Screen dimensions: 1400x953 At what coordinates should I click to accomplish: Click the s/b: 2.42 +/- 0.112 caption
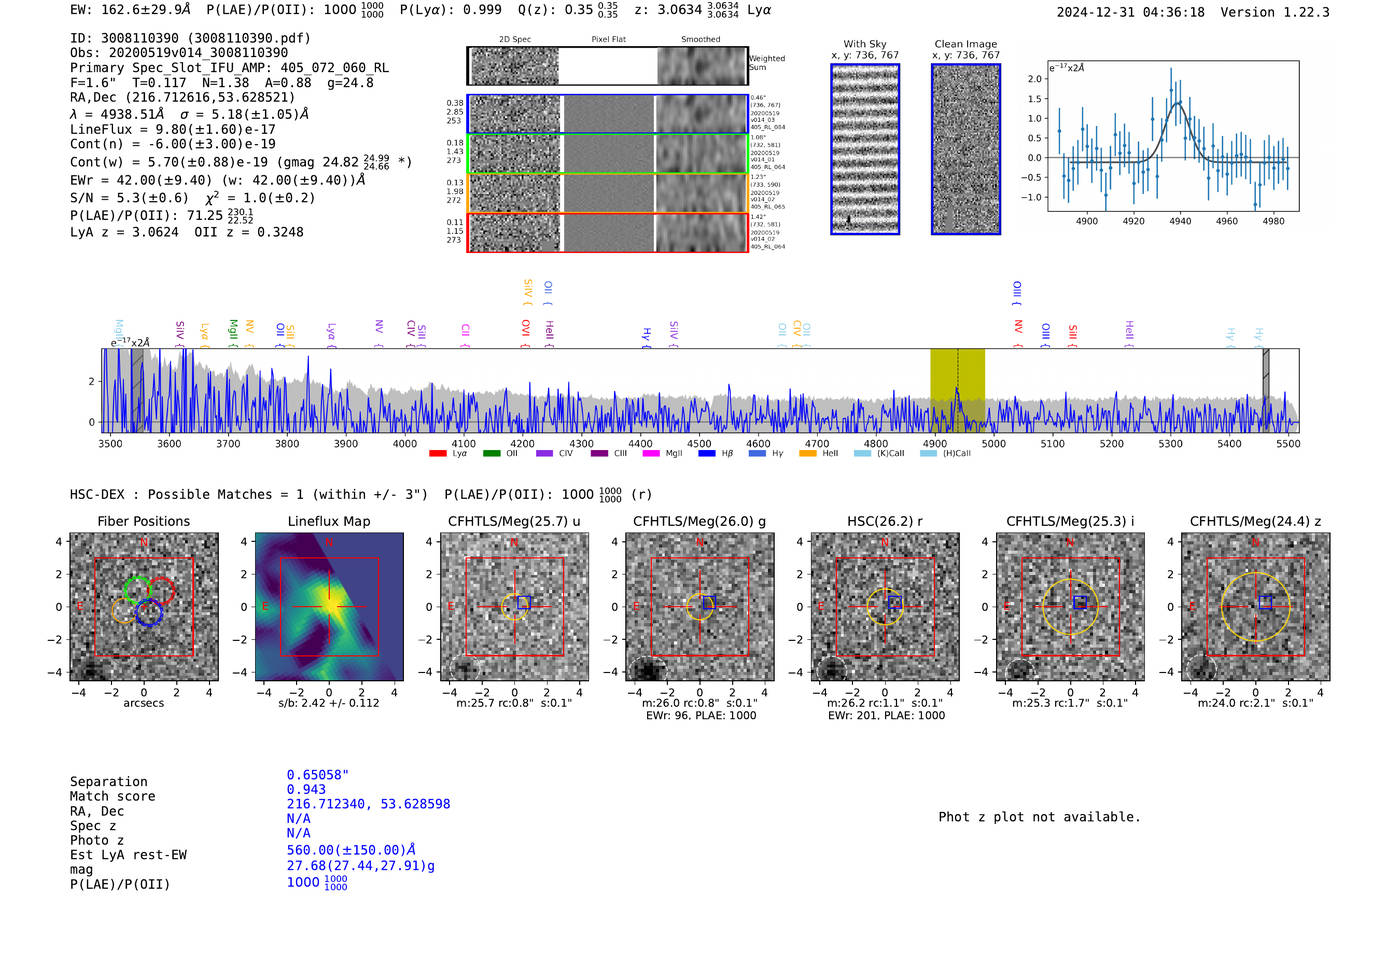tap(329, 703)
